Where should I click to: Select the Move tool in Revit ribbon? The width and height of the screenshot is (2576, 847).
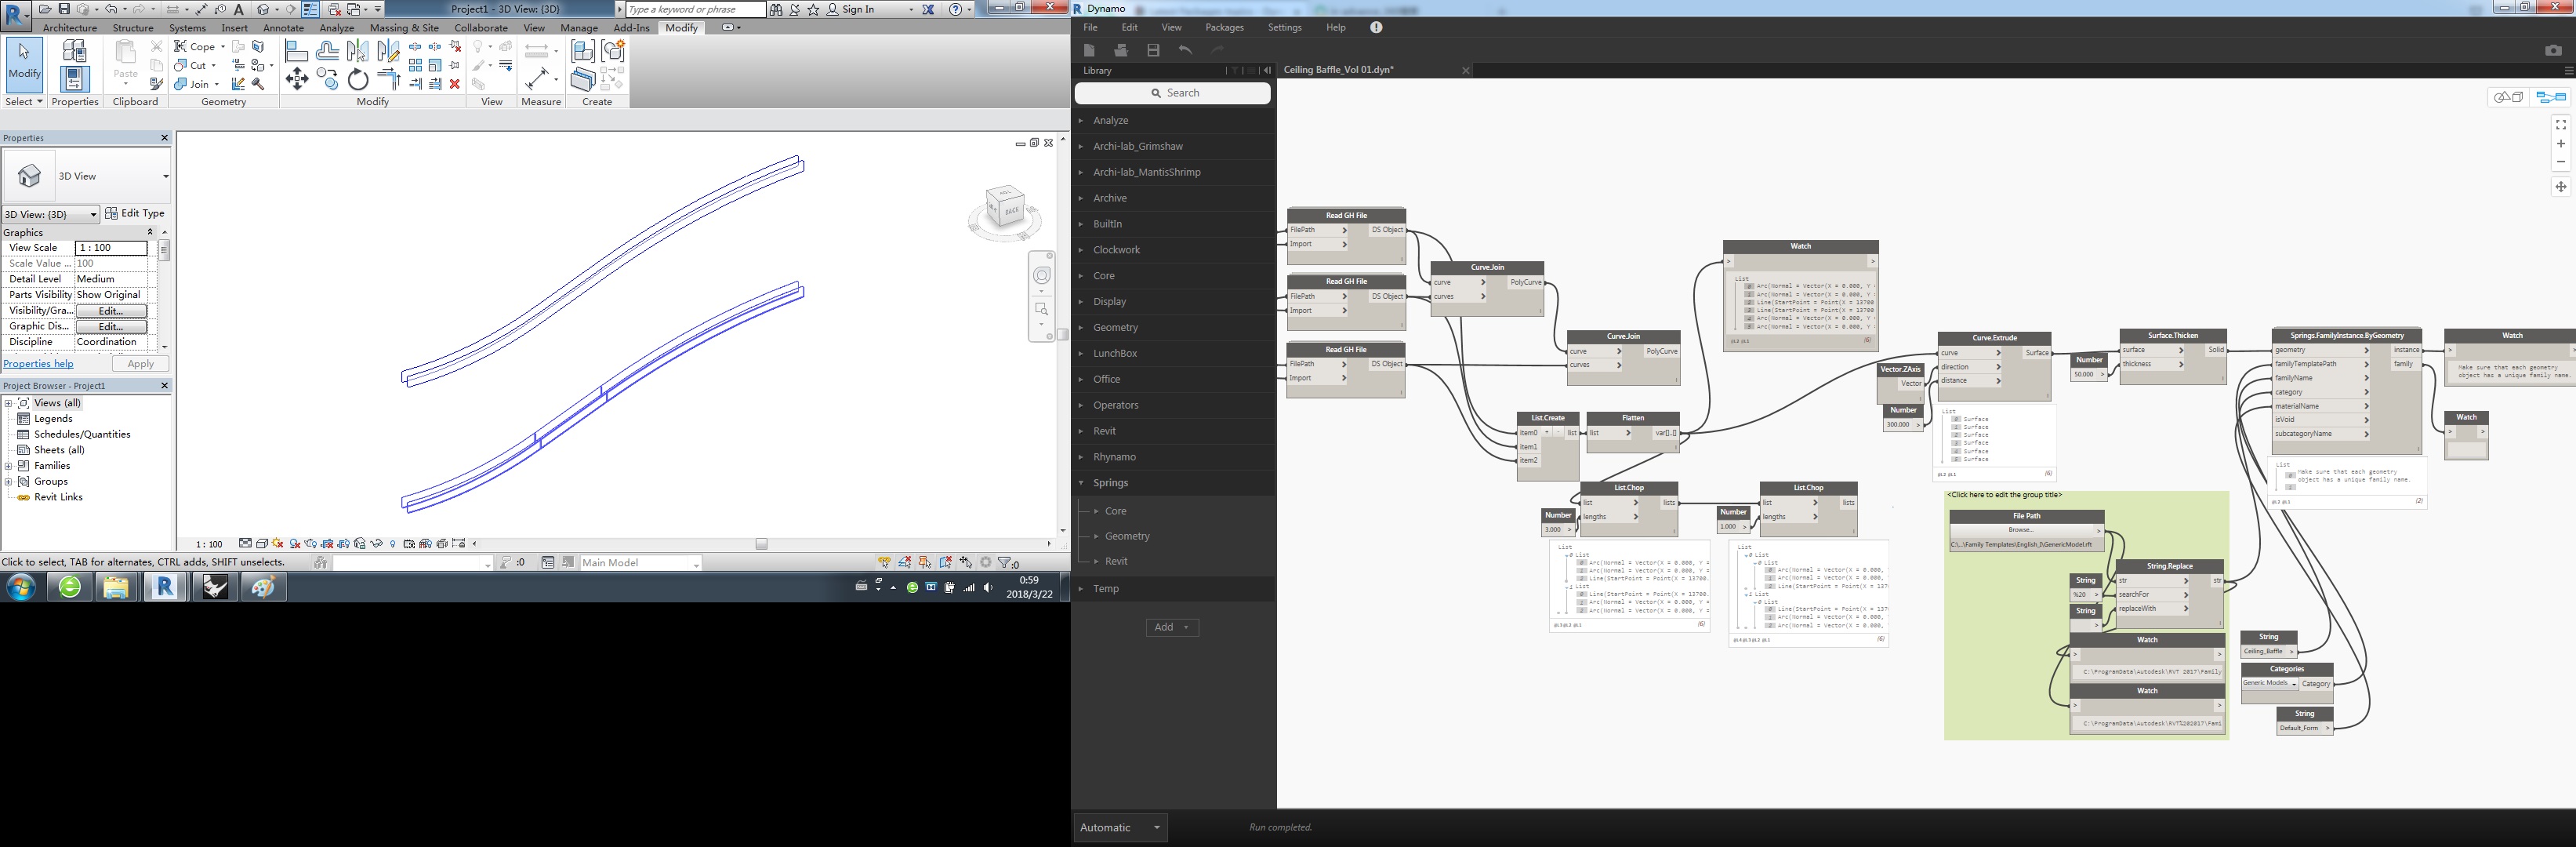coord(297,80)
